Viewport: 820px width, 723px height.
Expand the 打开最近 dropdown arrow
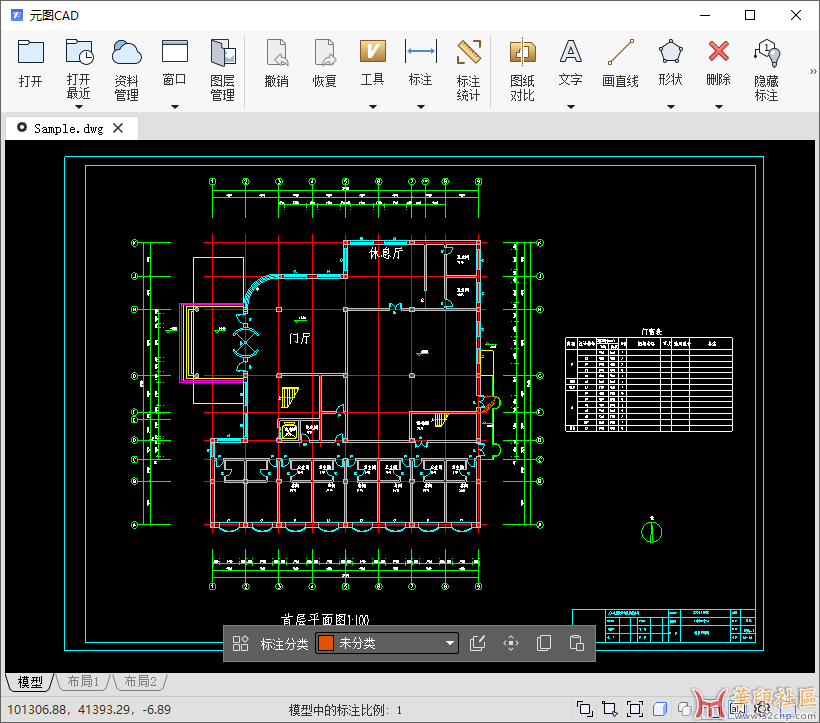tap(79, 107)
